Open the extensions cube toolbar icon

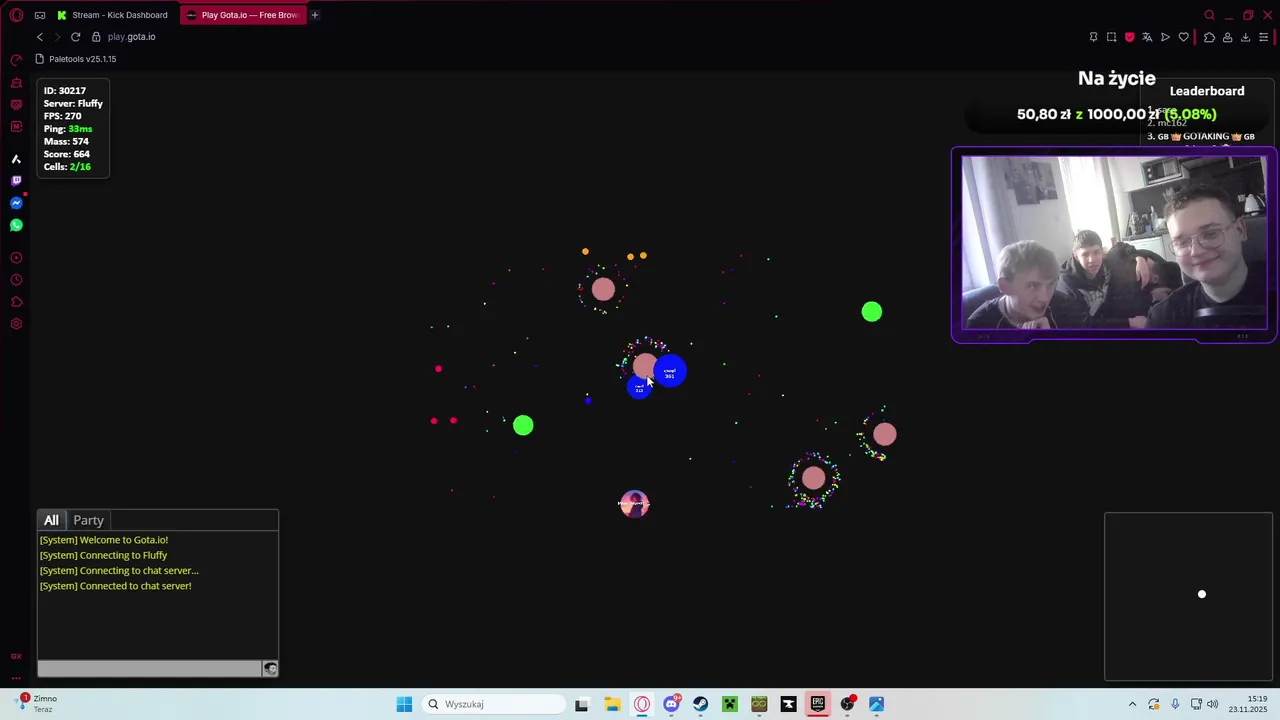pyautogui.click(x=1209, y=37)
